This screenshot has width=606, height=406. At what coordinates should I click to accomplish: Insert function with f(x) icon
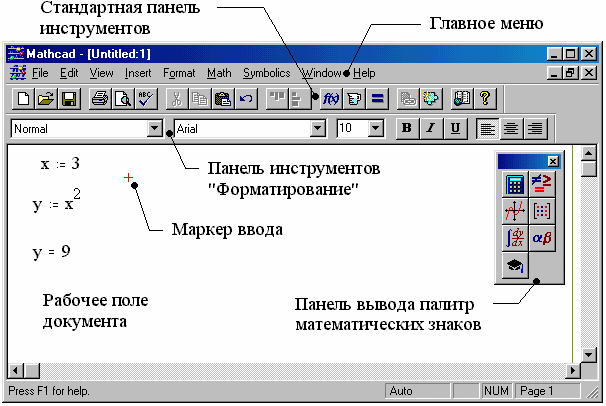coord(331,99)
